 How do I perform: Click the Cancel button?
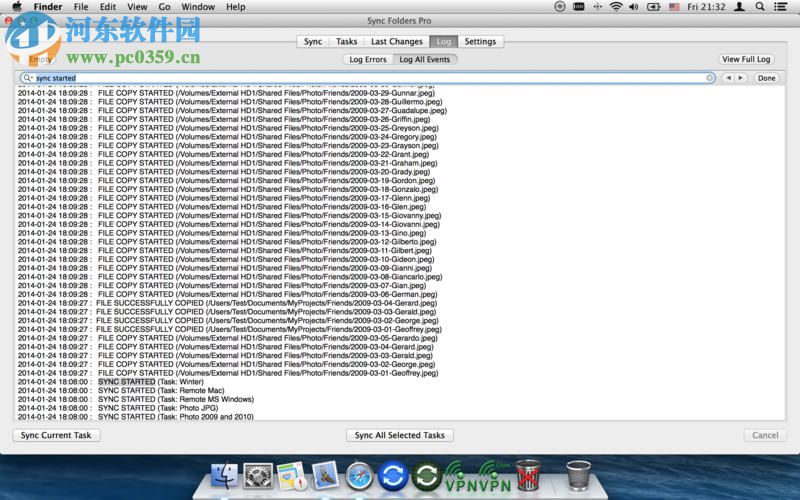765,435
